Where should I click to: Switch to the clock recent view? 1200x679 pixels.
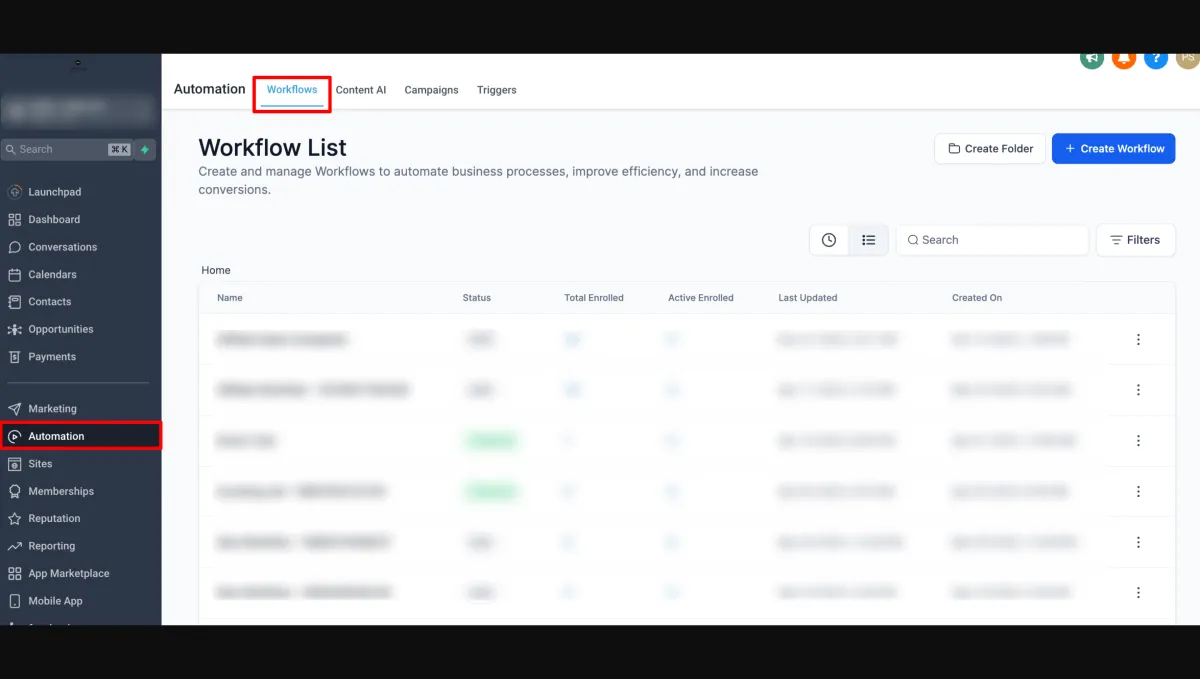pyautogui.click(x=829, y=240)
